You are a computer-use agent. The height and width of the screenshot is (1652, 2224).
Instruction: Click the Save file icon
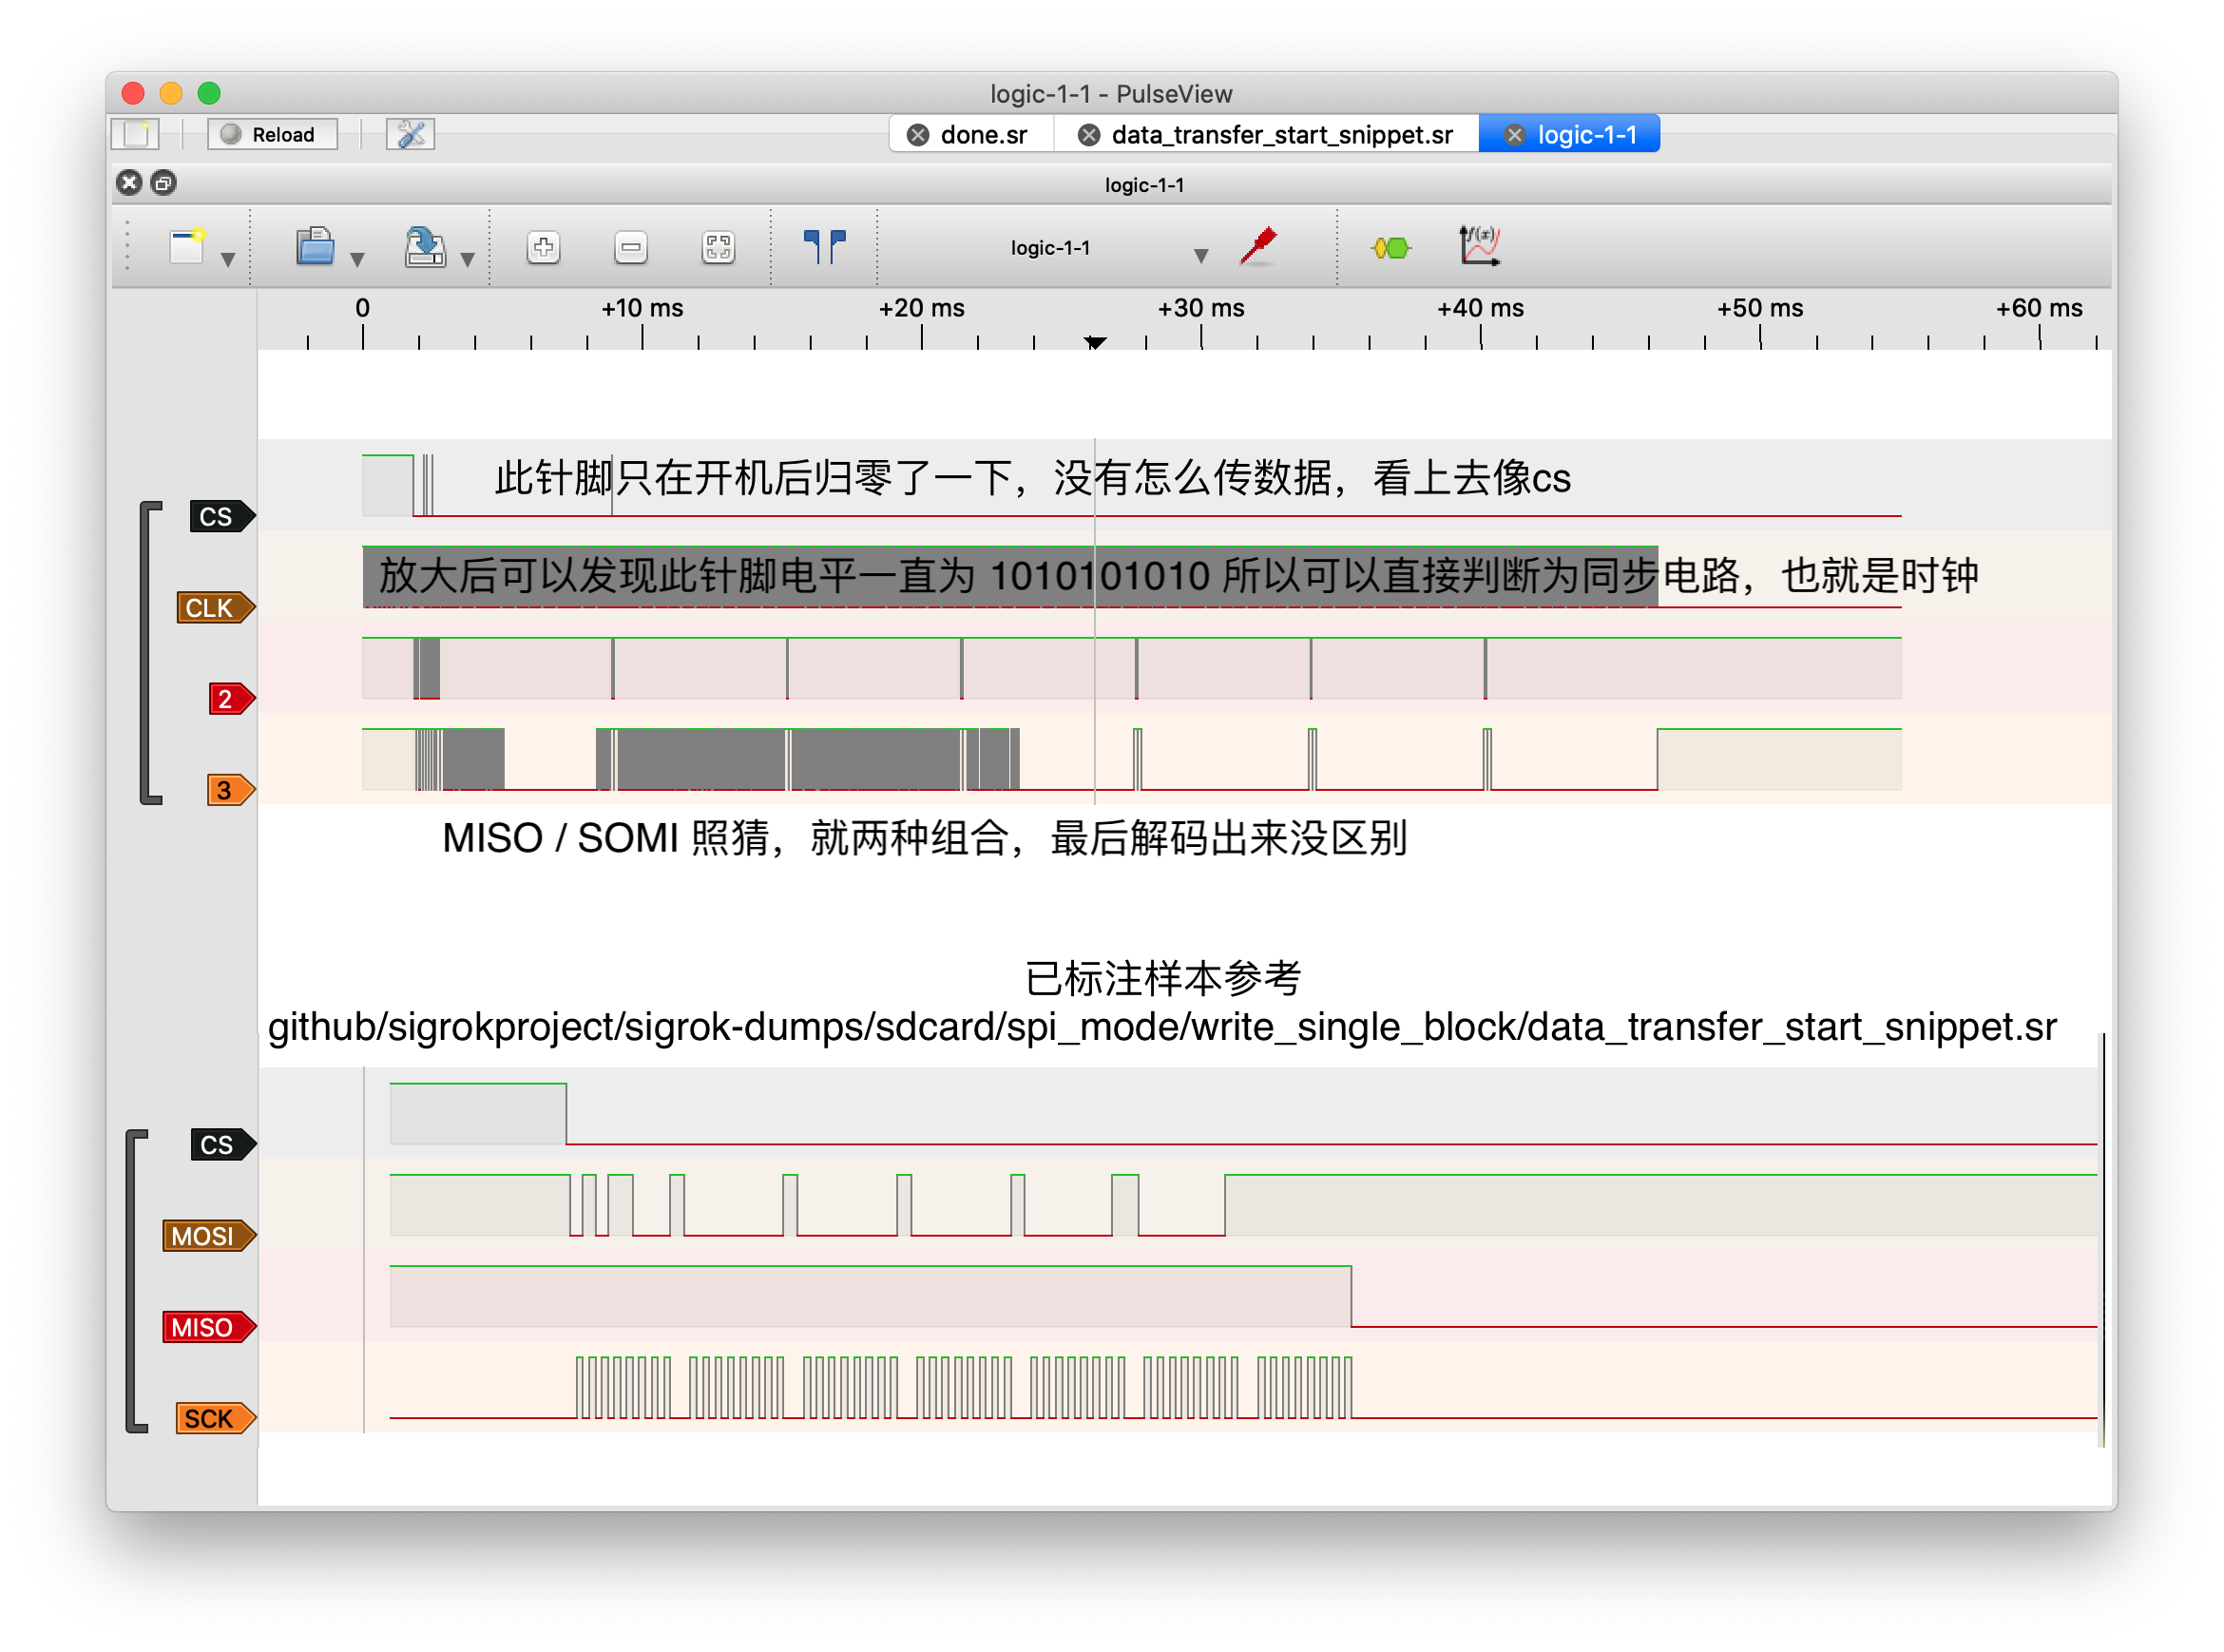pyautogui.click(x=425, y=246)
